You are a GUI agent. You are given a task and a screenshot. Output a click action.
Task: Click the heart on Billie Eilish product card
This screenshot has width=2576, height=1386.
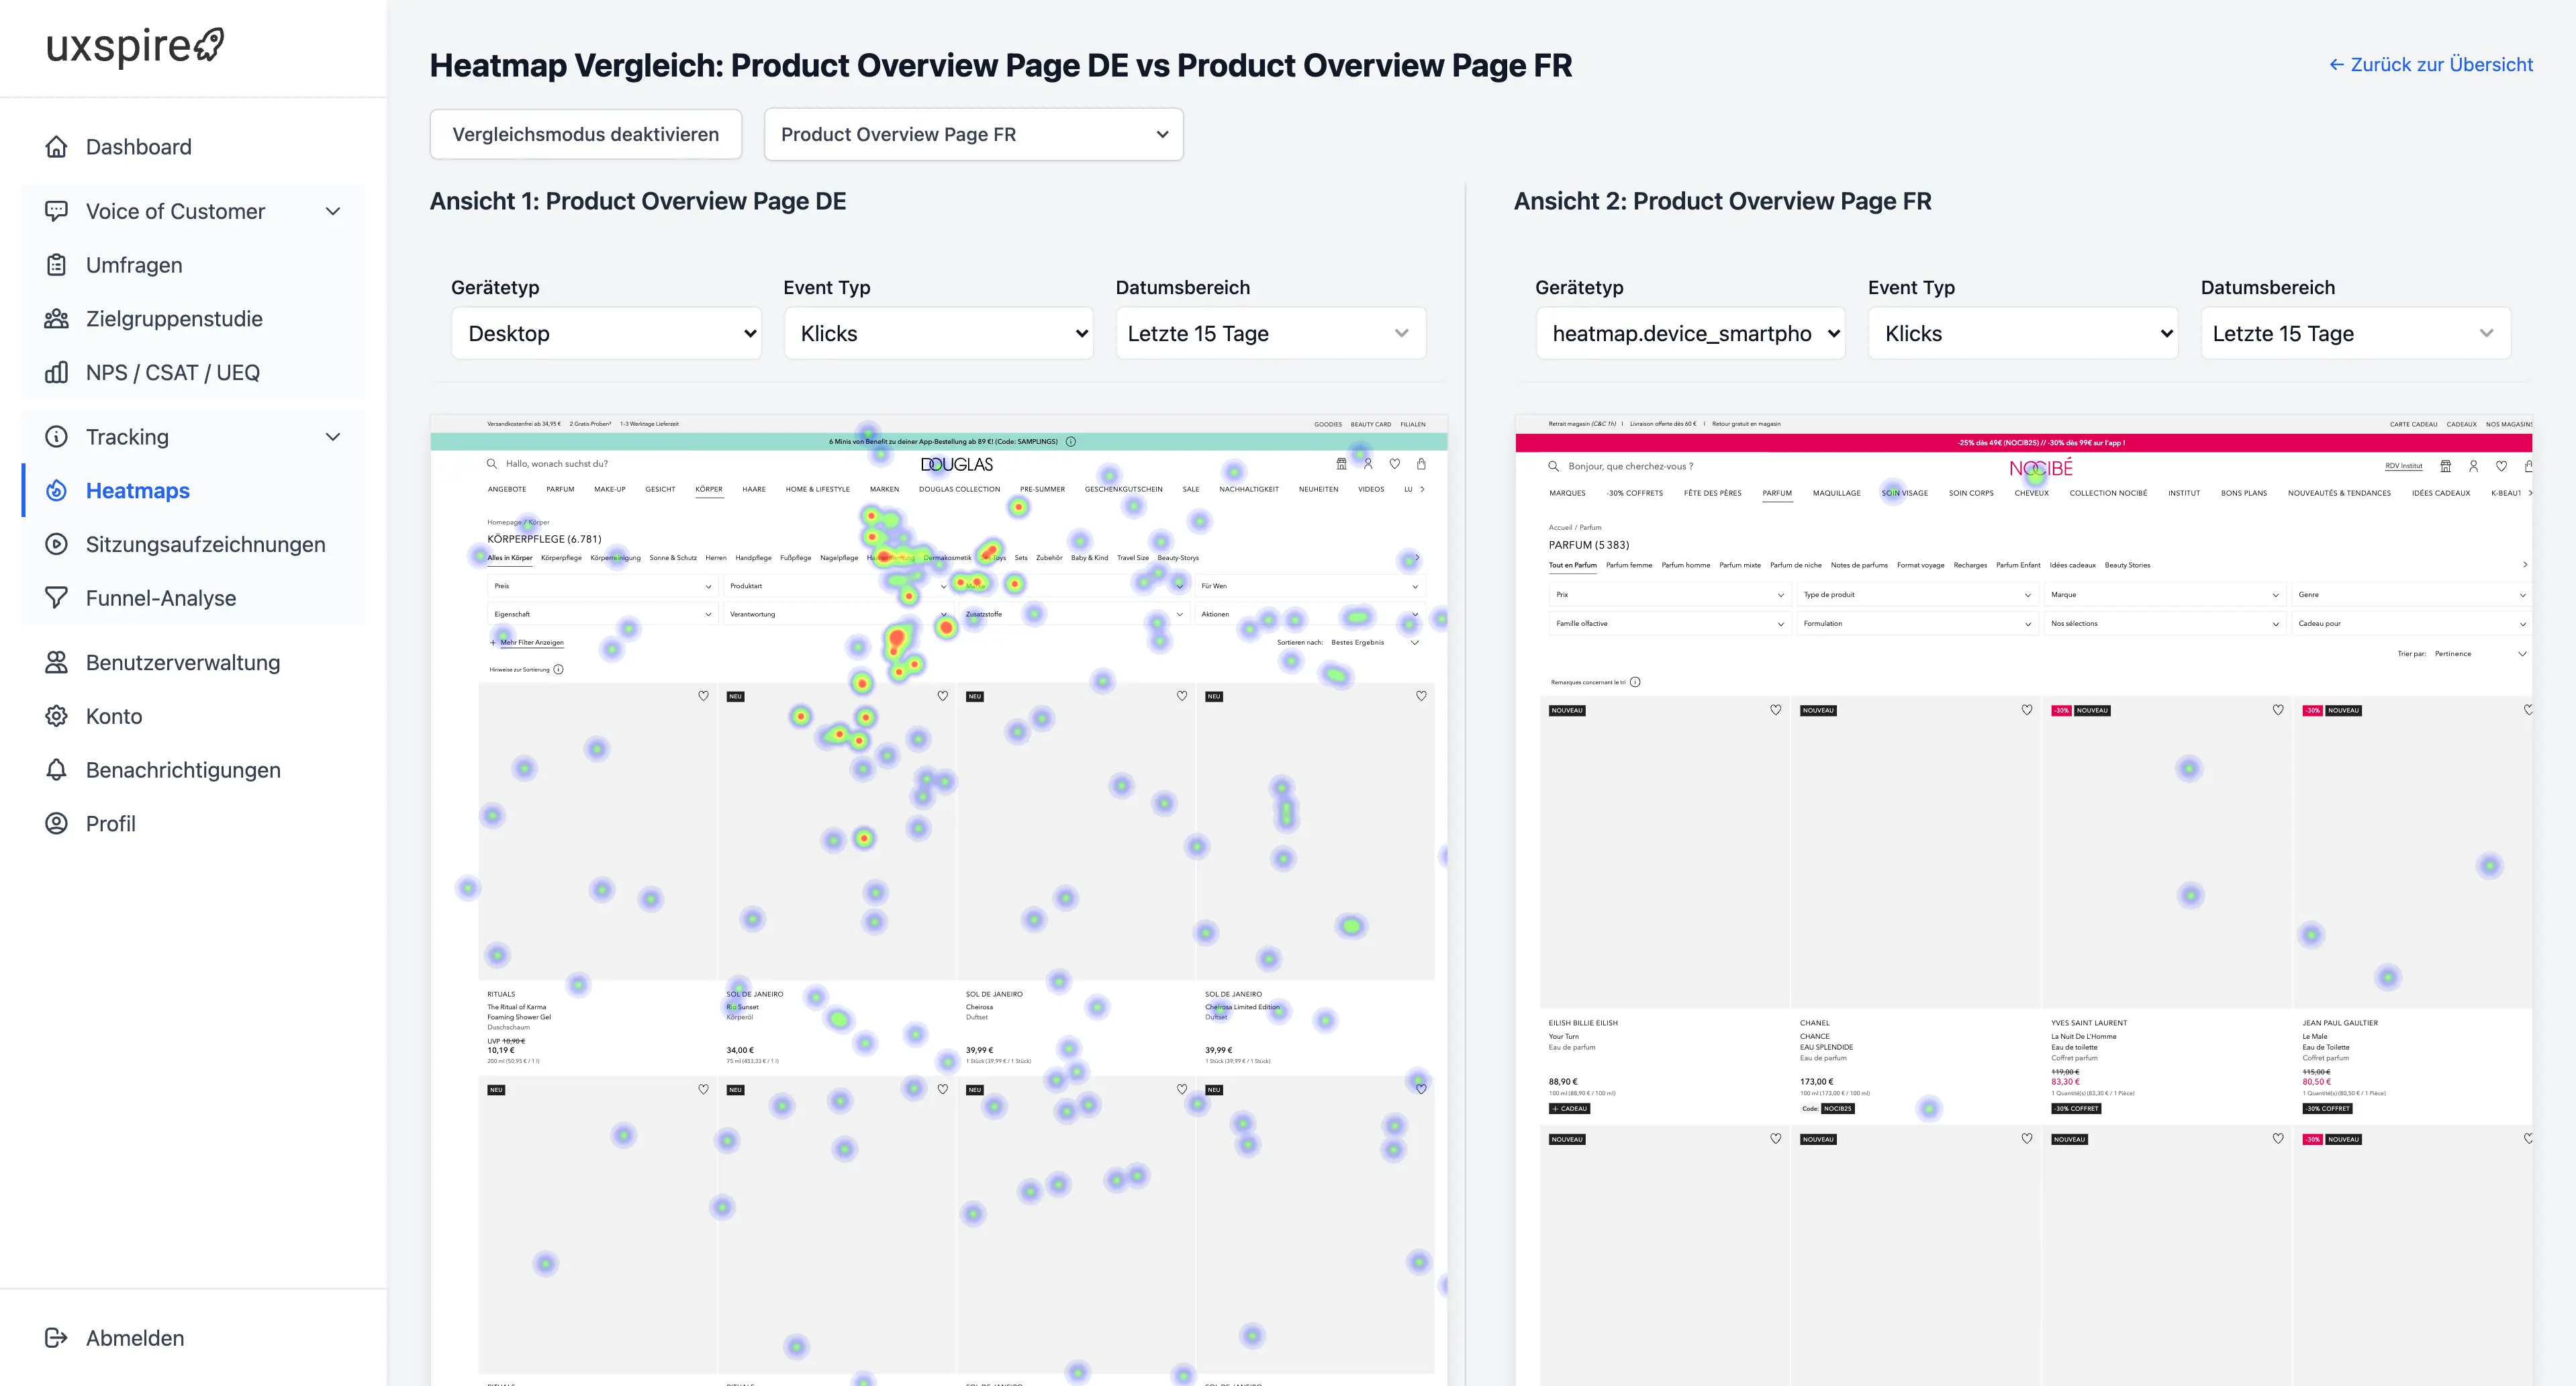coord(1776,710)
